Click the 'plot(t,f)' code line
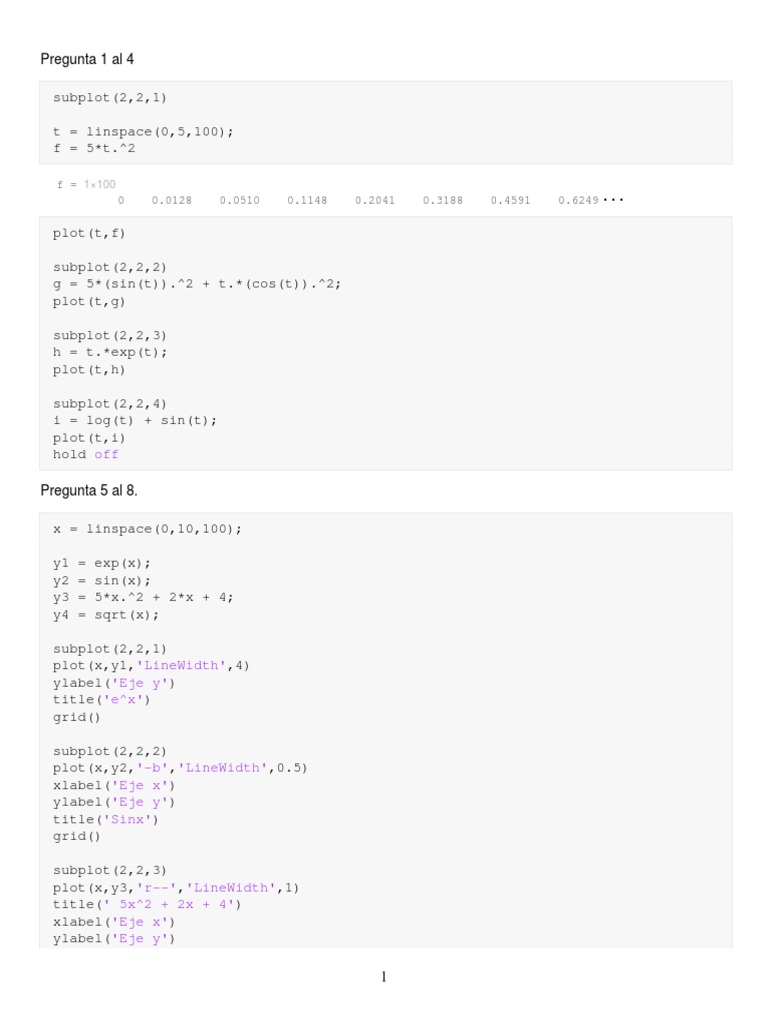This screenshot has height=1024, width=768. click(89, 233)
